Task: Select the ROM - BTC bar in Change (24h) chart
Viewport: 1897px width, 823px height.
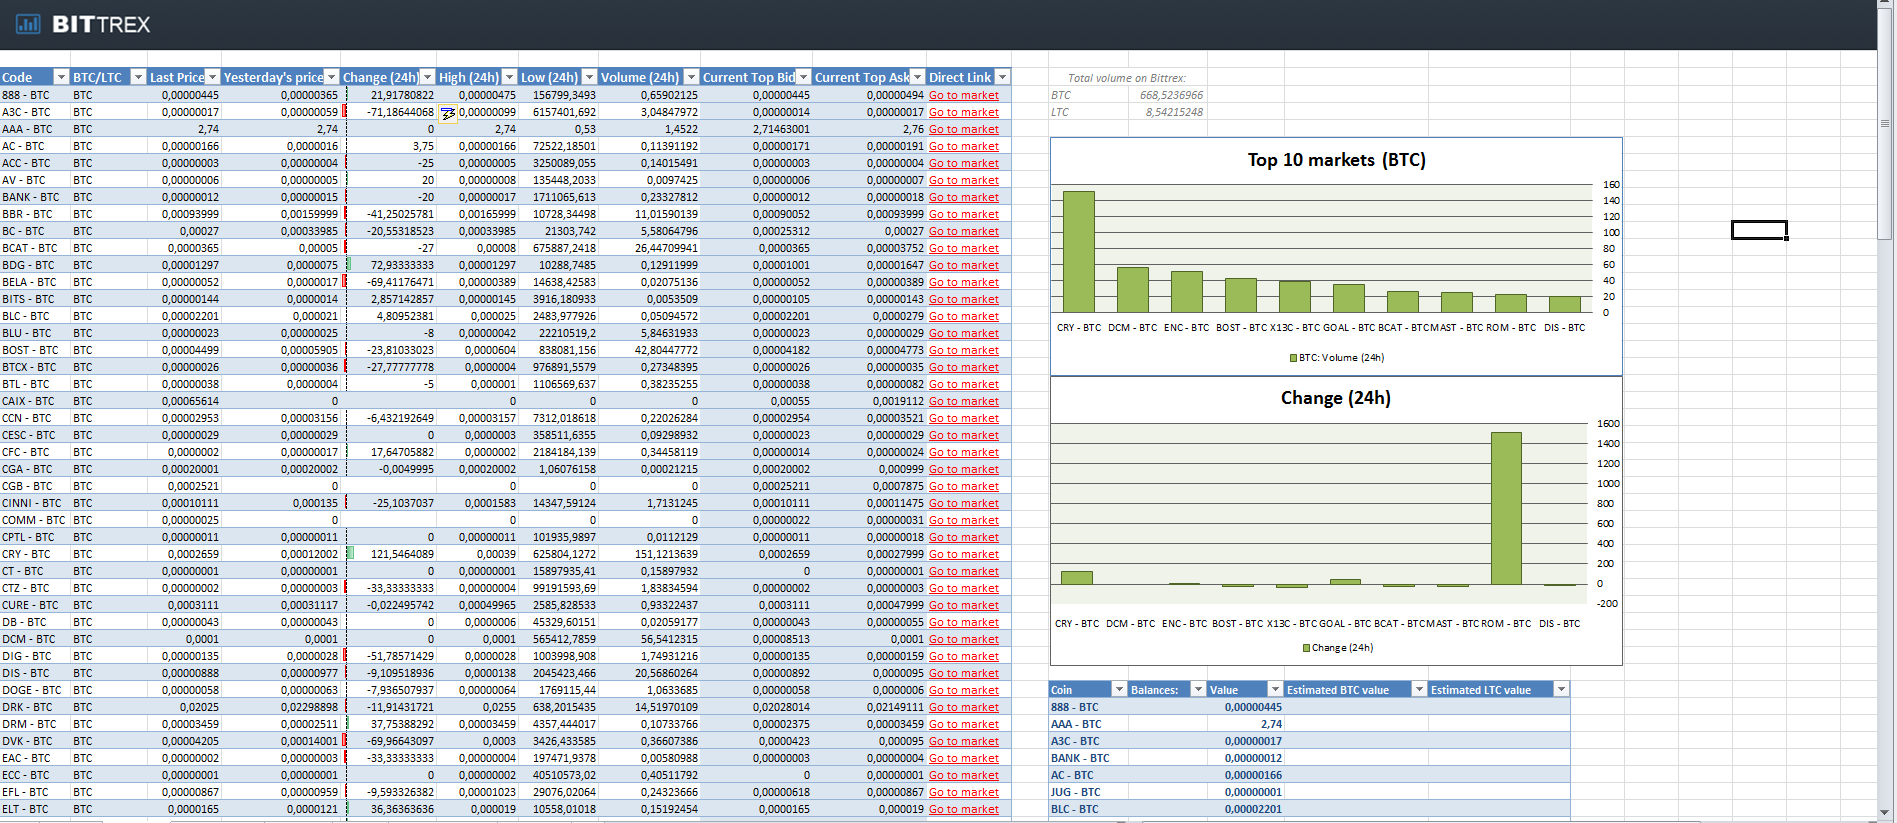Action: [1506, 508]
